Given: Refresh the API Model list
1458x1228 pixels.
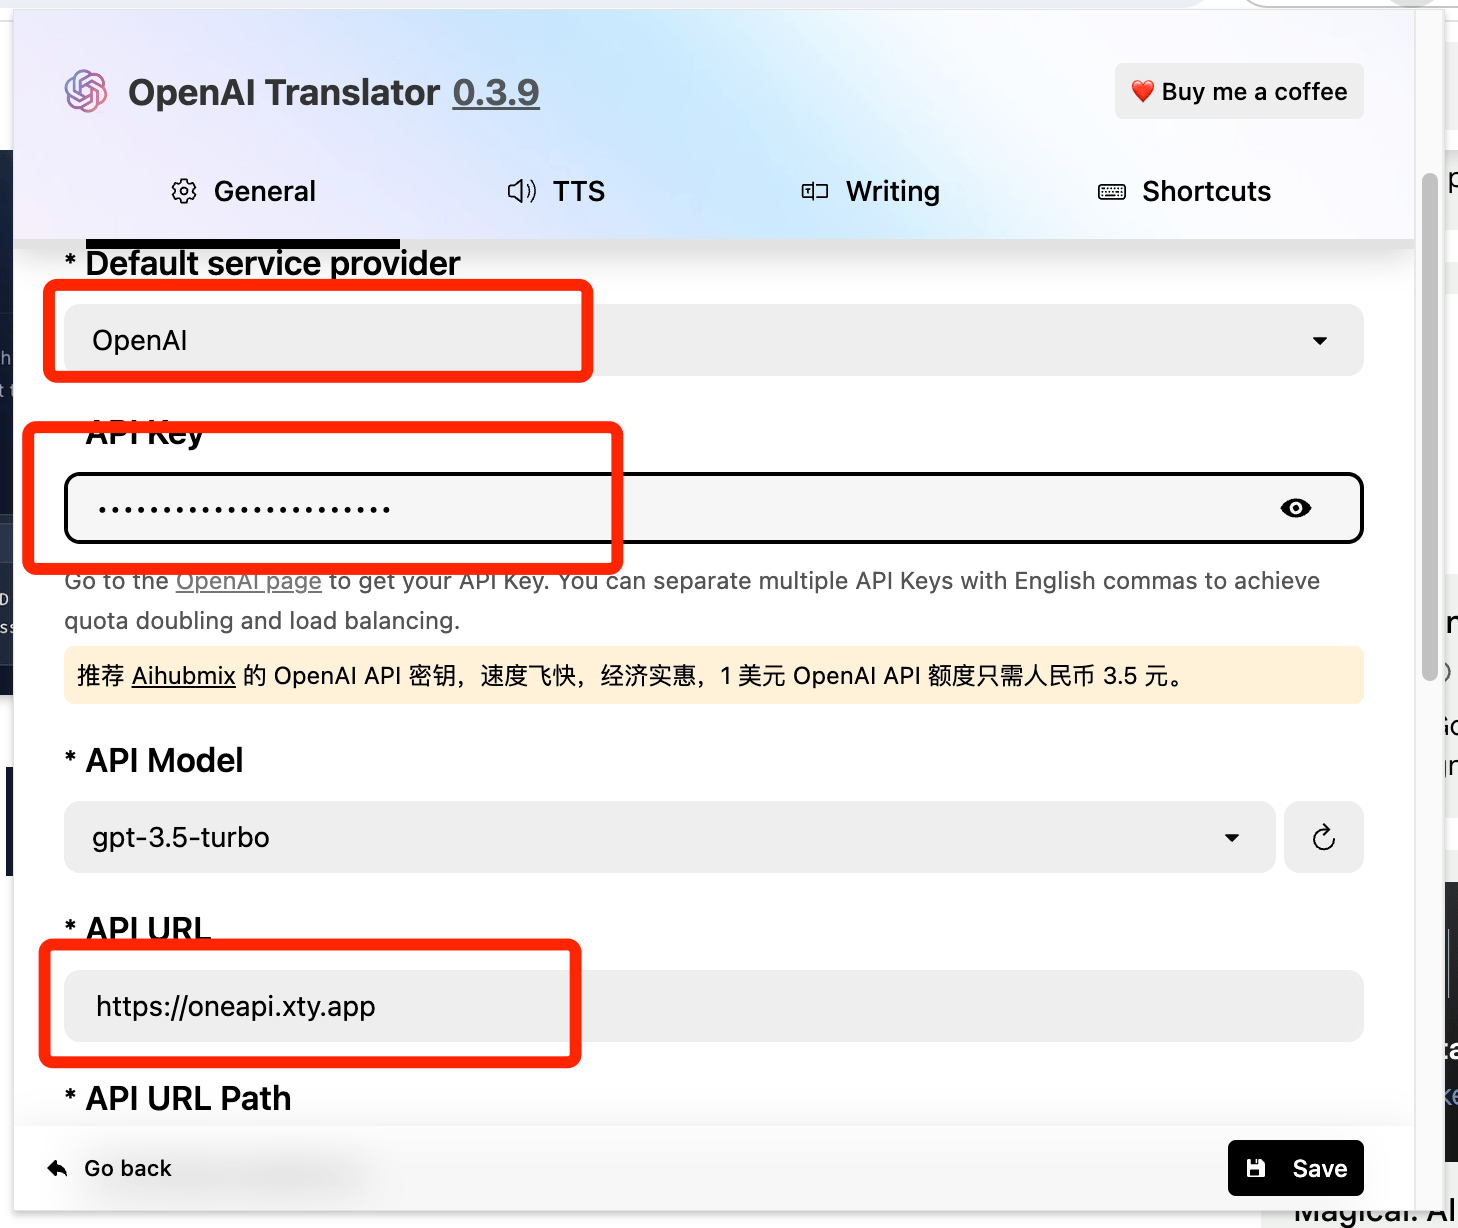Looking at the screenshot, I should (1323, 837).
